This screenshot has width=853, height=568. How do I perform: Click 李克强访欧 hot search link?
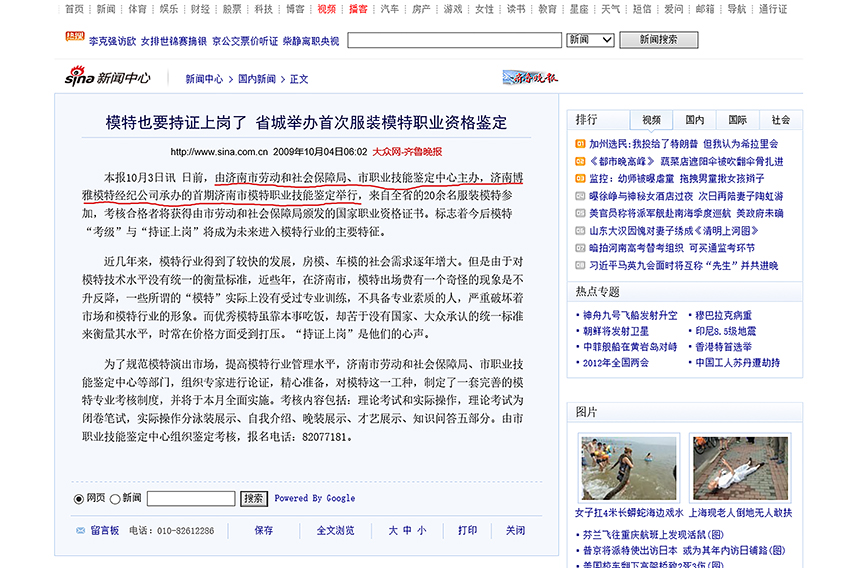click(x=113, y=41)
